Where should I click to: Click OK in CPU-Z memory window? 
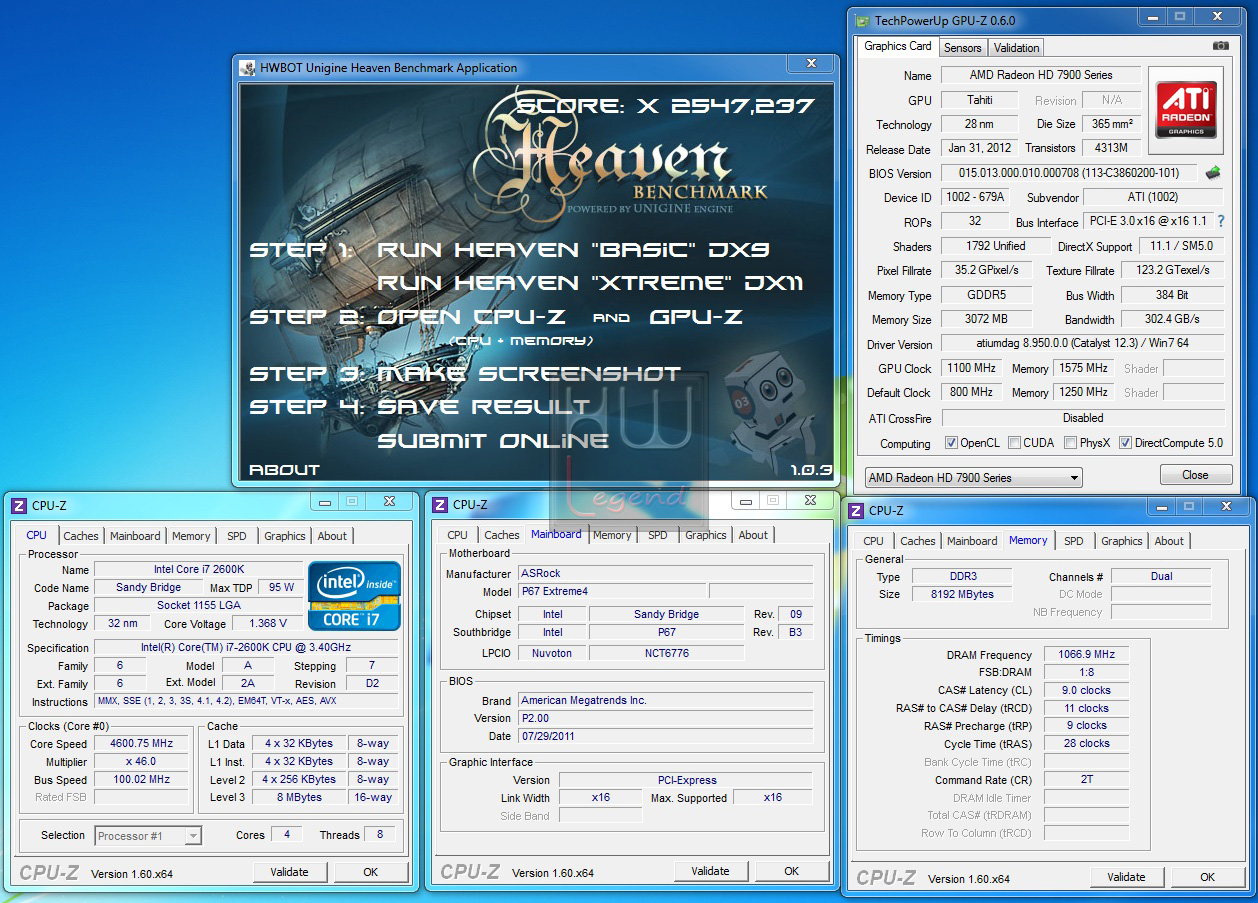(x=1207, y=877)
